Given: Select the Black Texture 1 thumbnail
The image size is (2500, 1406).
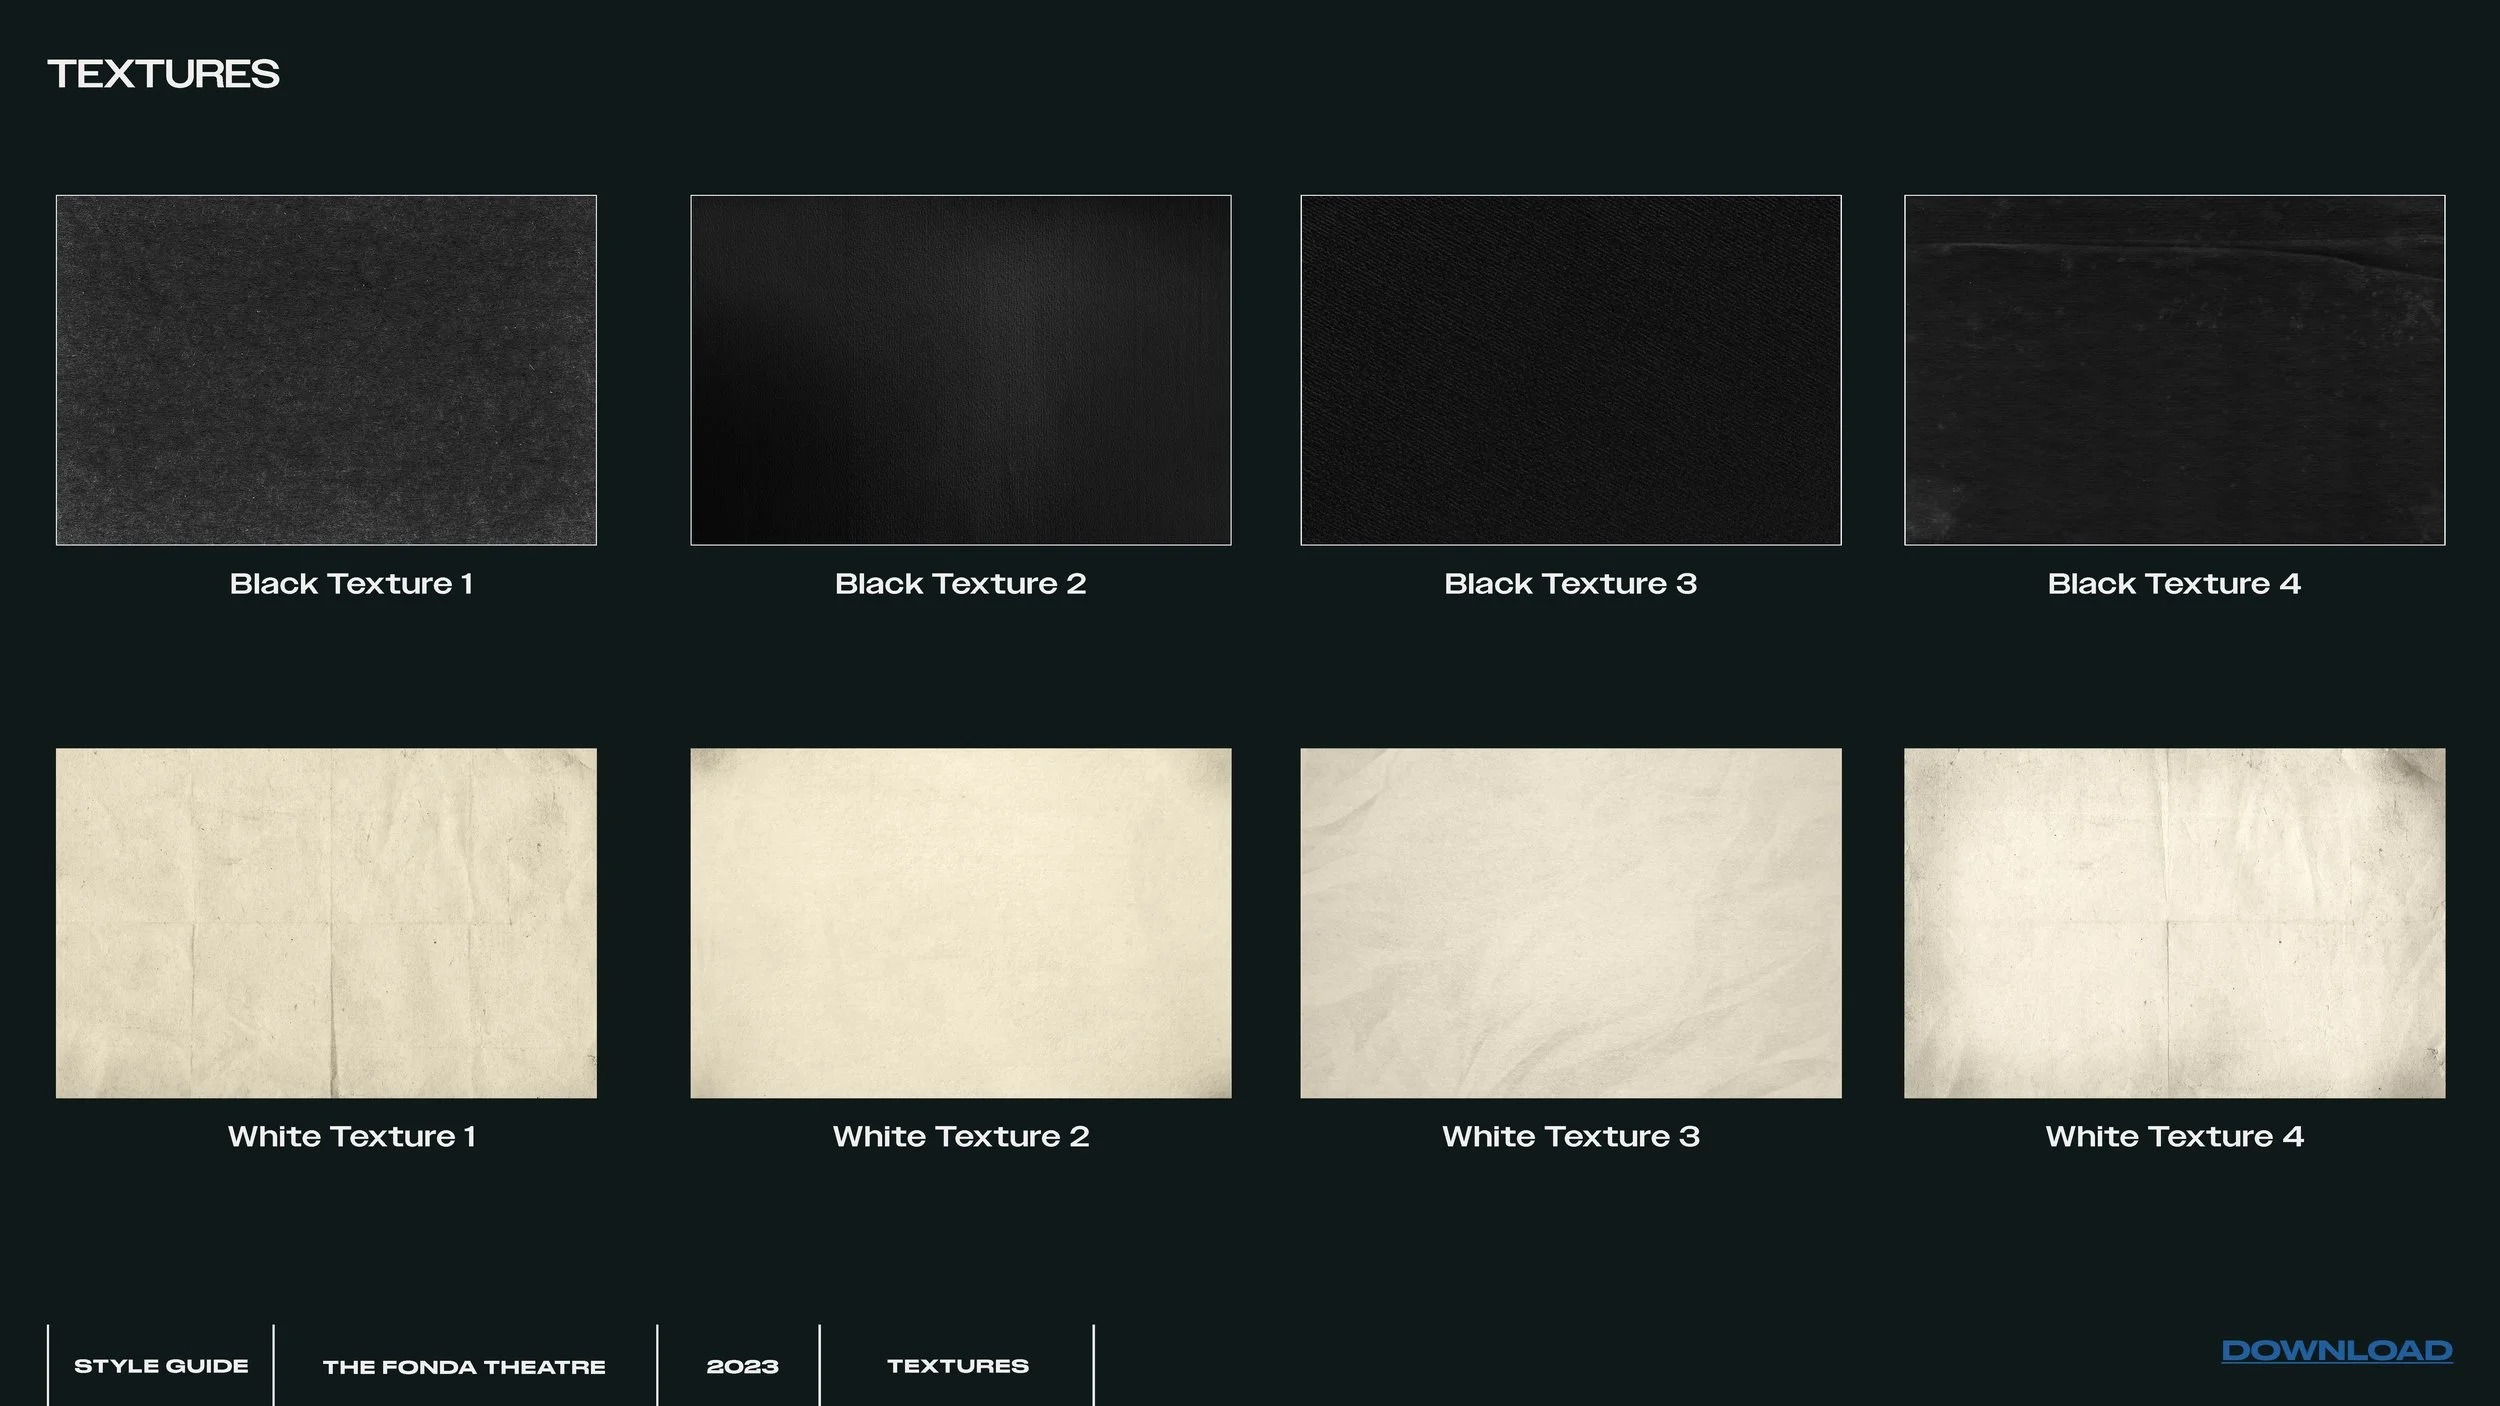Looking at the screenshot, I should [327, 370].
